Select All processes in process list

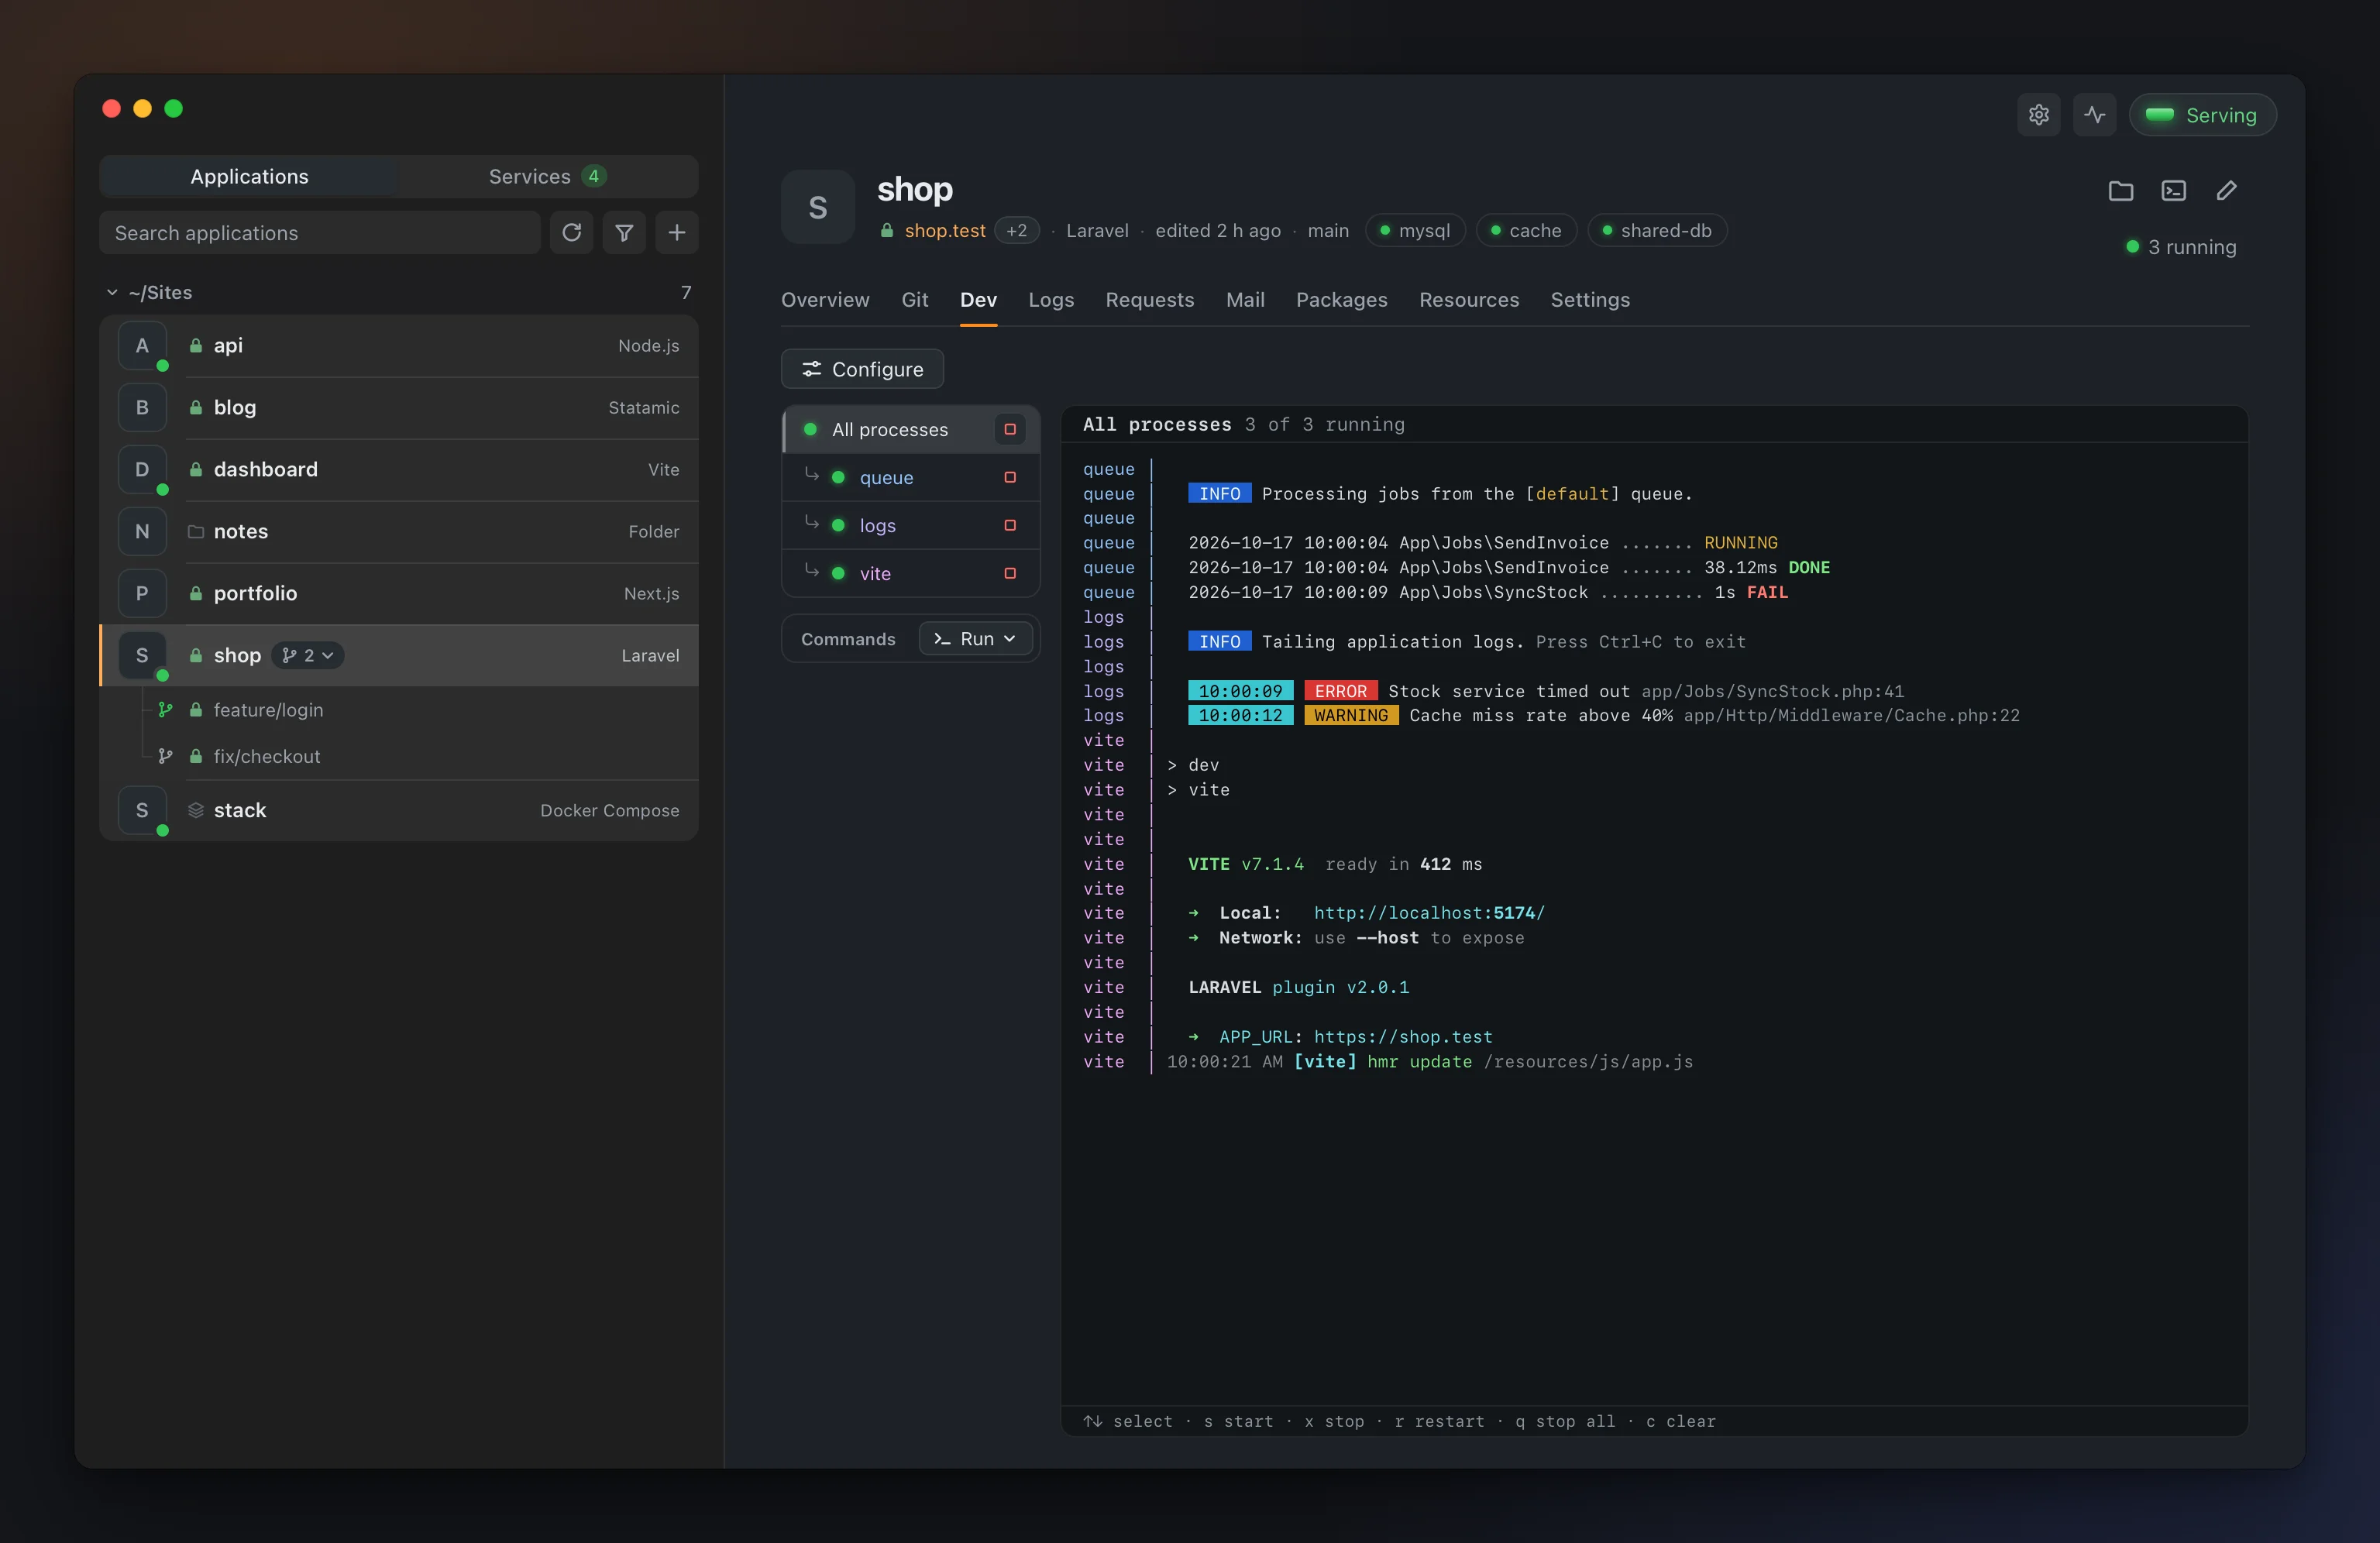click(x=911, y=429)
